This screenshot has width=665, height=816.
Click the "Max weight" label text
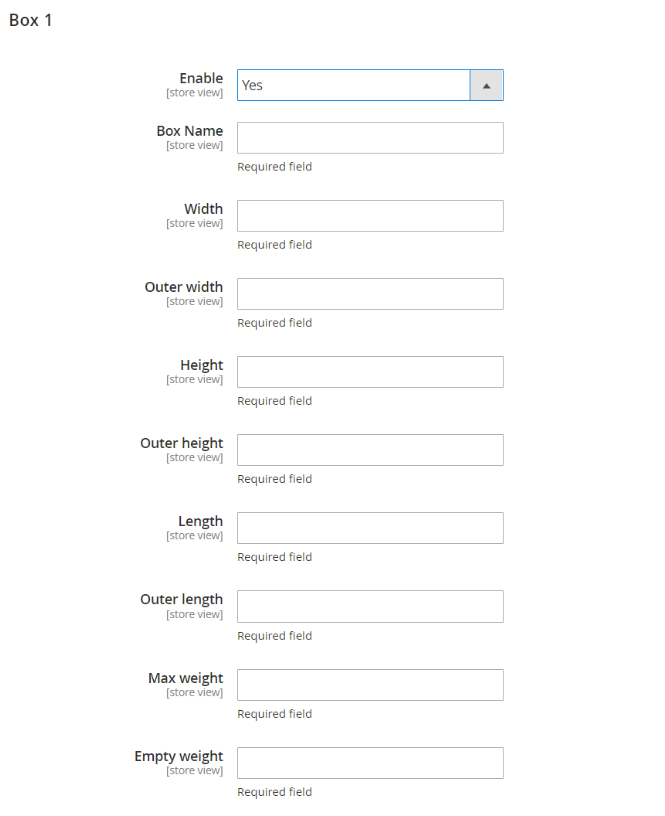tap(186, 678)
